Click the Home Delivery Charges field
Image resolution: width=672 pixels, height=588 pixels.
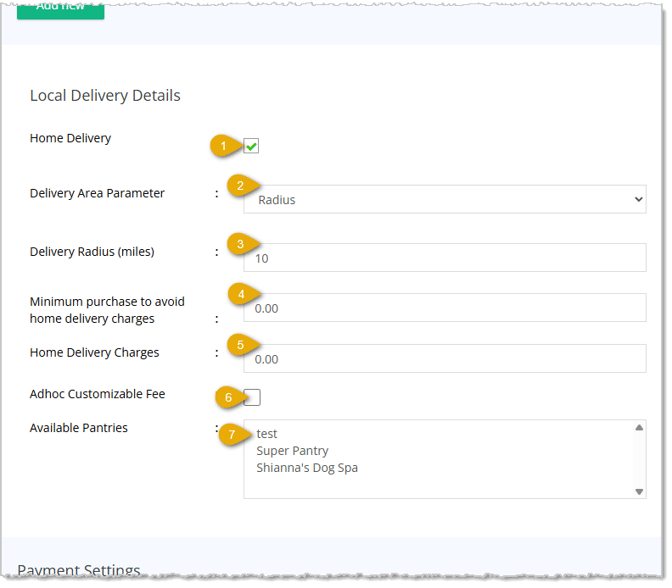coord(445,359)
